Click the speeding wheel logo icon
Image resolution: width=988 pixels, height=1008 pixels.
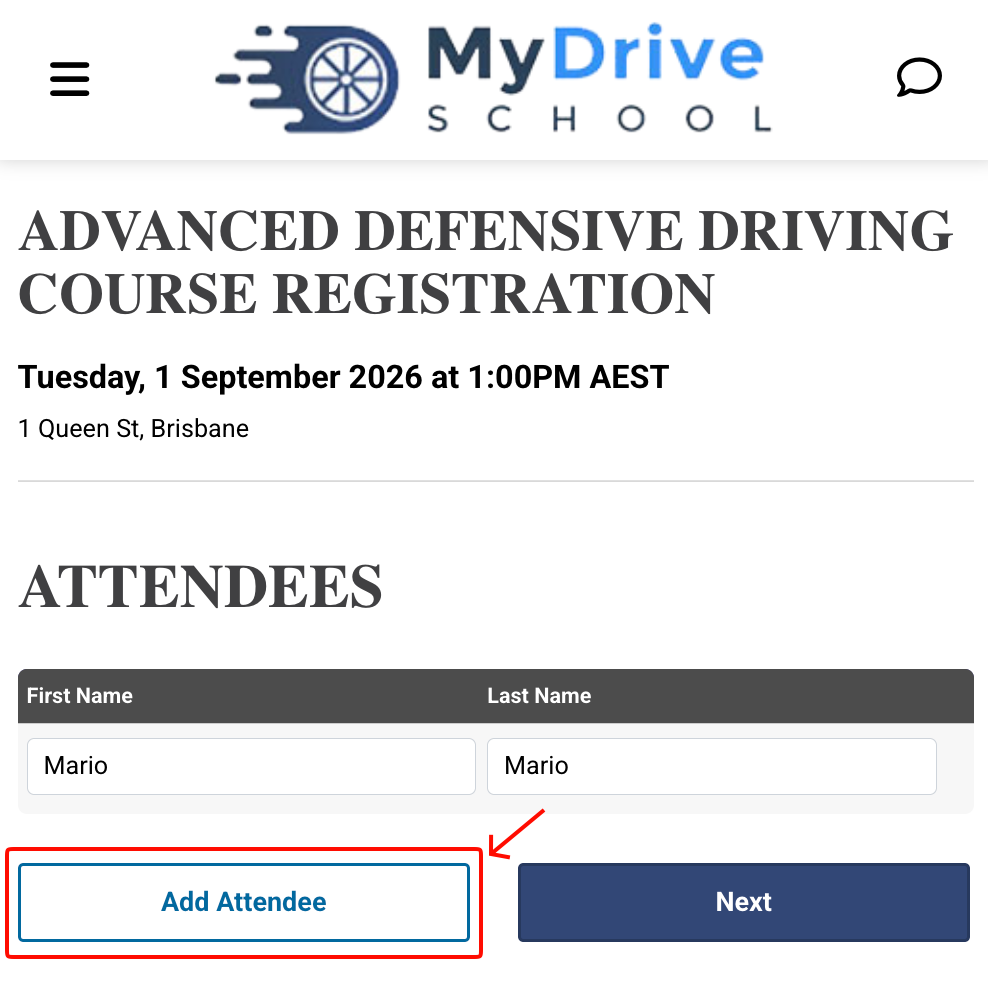click(307, 79)
